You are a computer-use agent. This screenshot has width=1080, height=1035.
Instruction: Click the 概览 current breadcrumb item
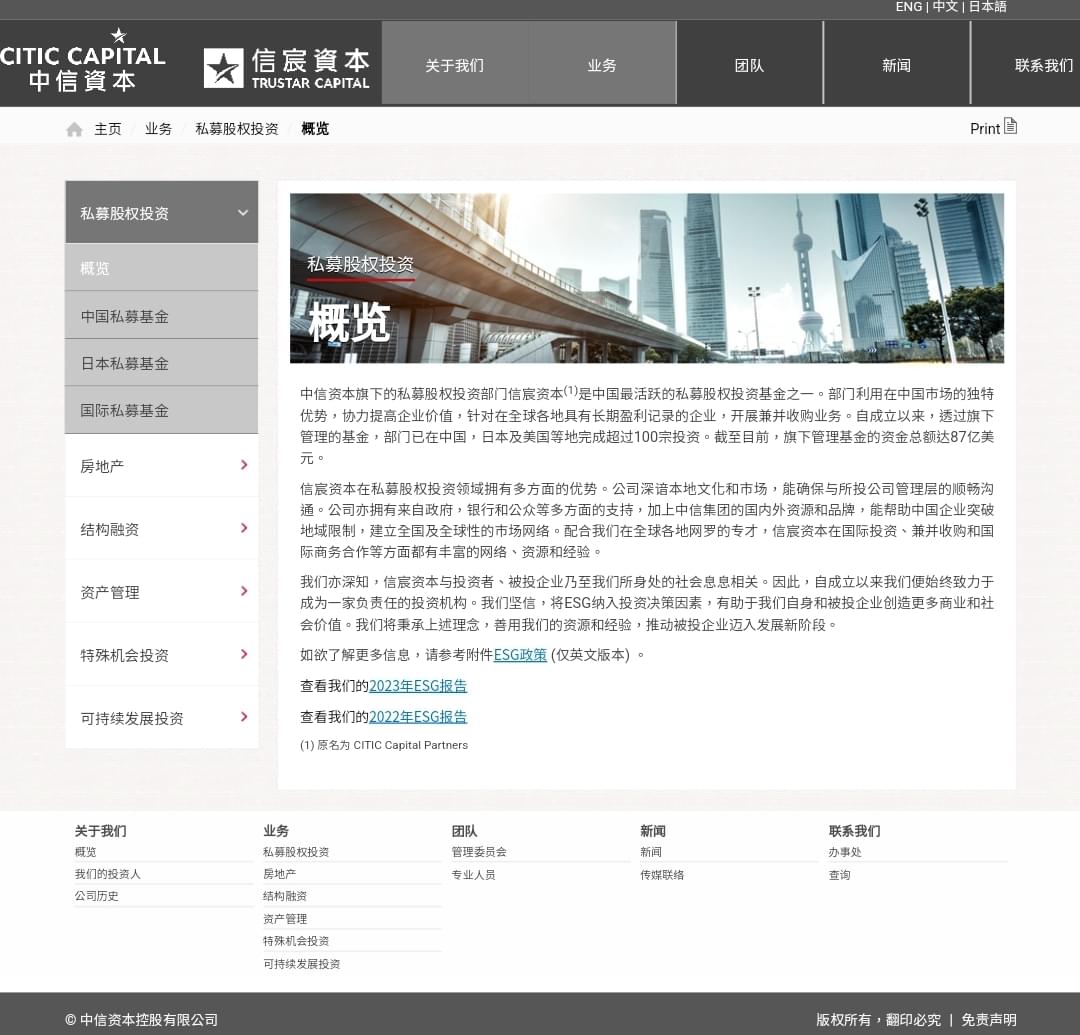click(x=315, y=129)
